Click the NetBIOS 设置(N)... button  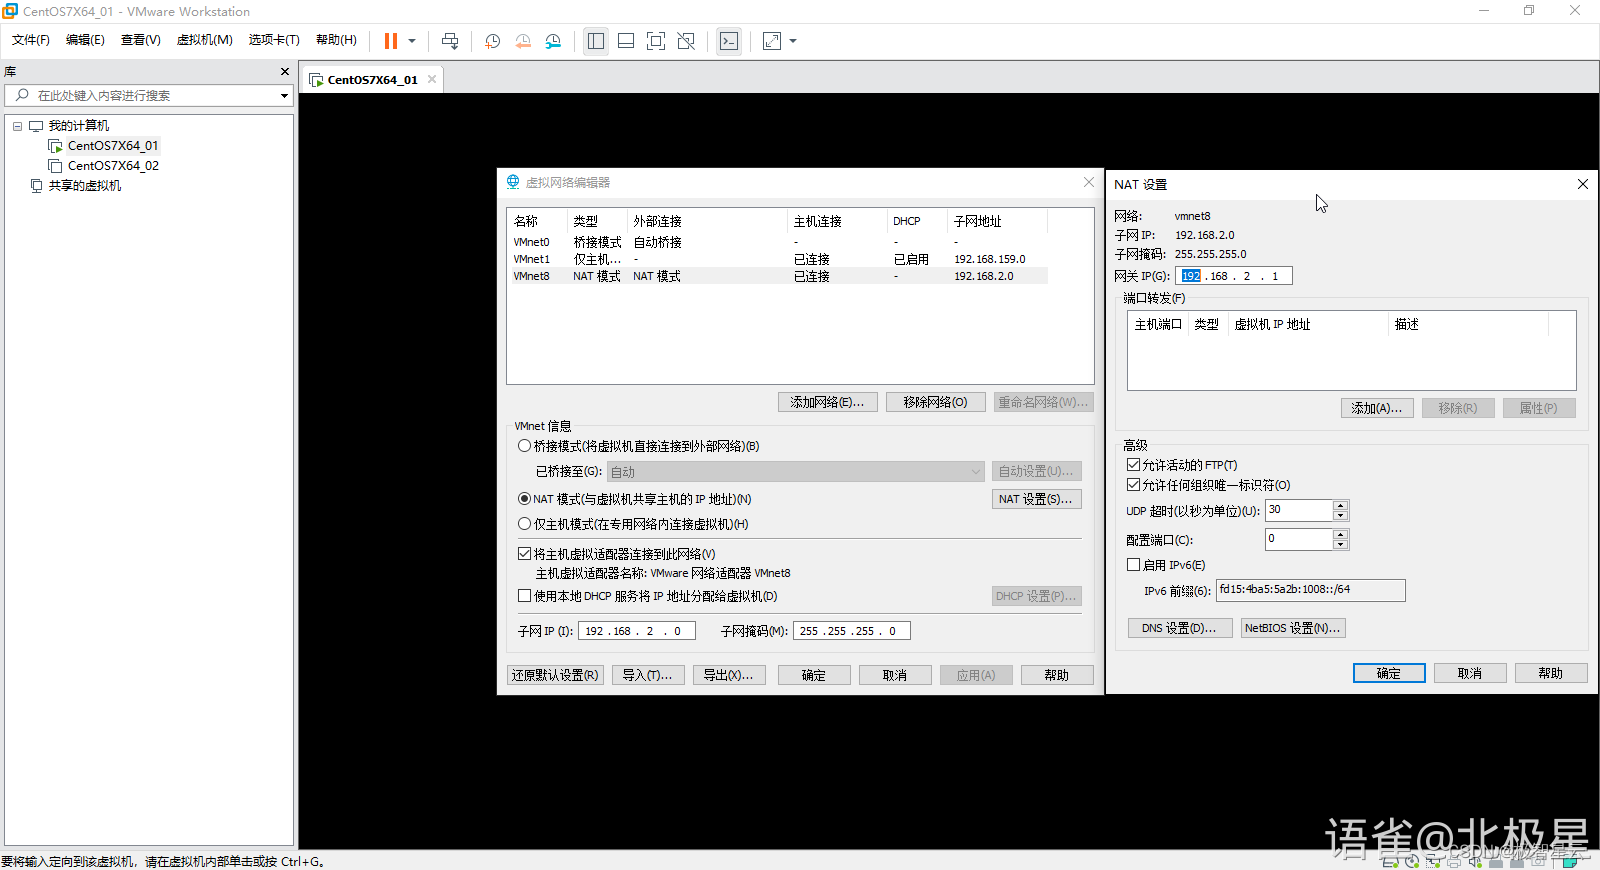click(1293, 628)
